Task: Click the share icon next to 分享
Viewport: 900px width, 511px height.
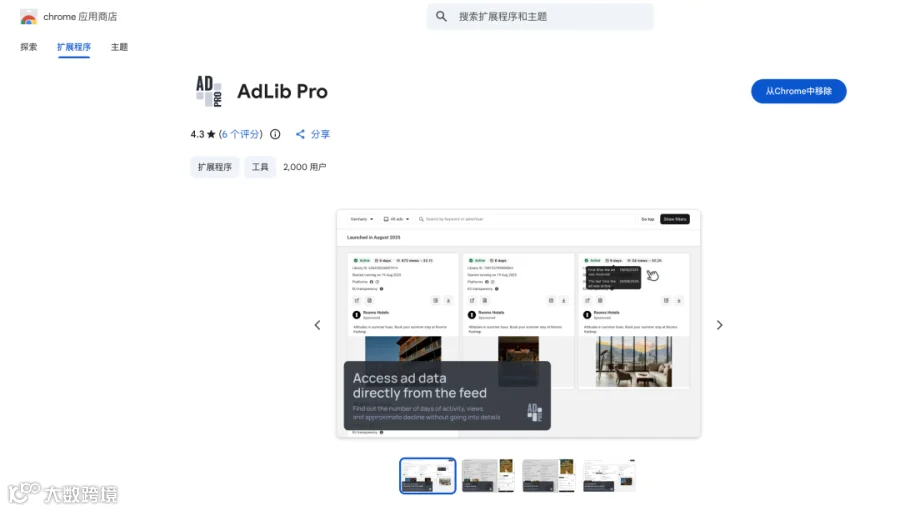Action: point(300,134)
